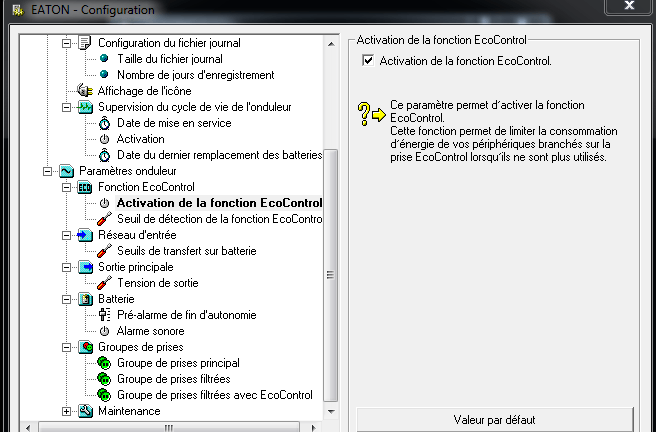Image resolution: width=656 pixels, height=432 pixels.
Task: Select Nombre de jours d'enregistrement
Action: pyautogui.click(x=195, y=75)
